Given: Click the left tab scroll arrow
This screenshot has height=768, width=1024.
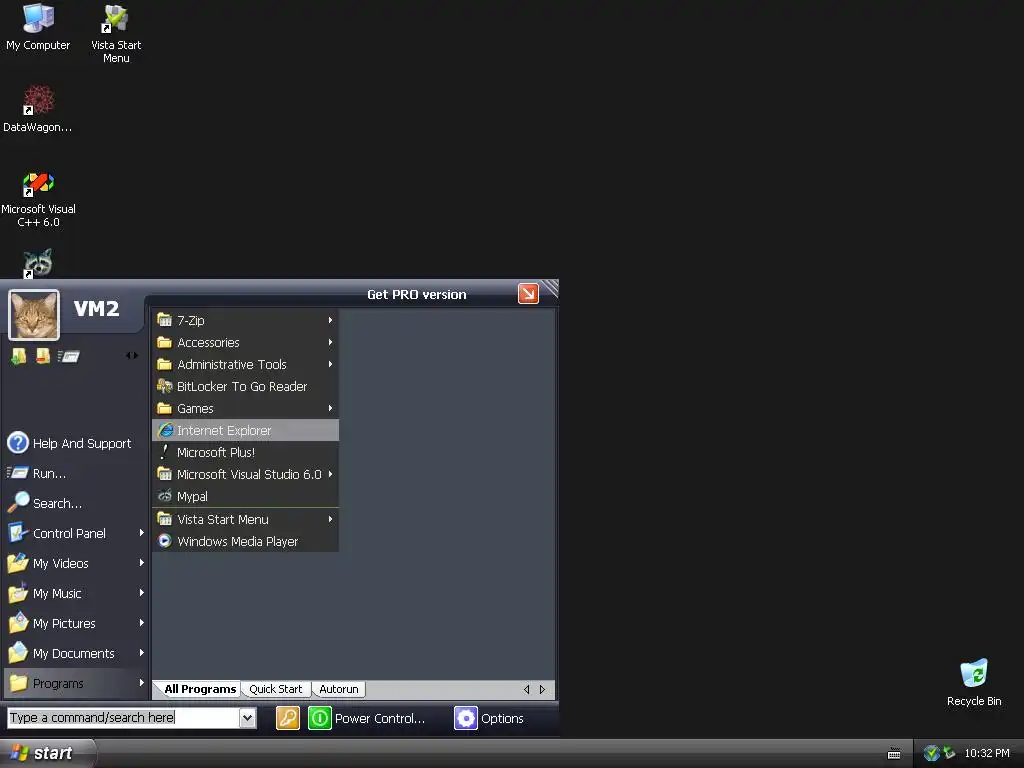Looking at the screenshot, I should click(527, 690).
